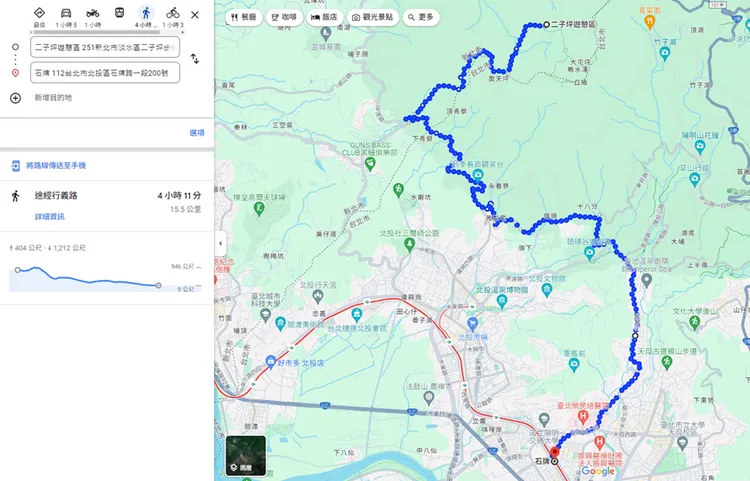750x481 pixels.
Task: Click 關渡美術館 pin
Action: tap(280, 324)
